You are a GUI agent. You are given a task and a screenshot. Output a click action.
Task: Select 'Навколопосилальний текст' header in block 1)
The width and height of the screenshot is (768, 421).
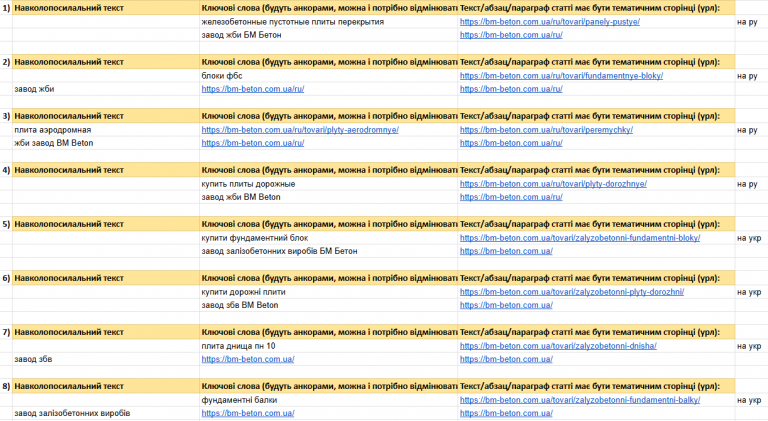(x=106, y=8)
